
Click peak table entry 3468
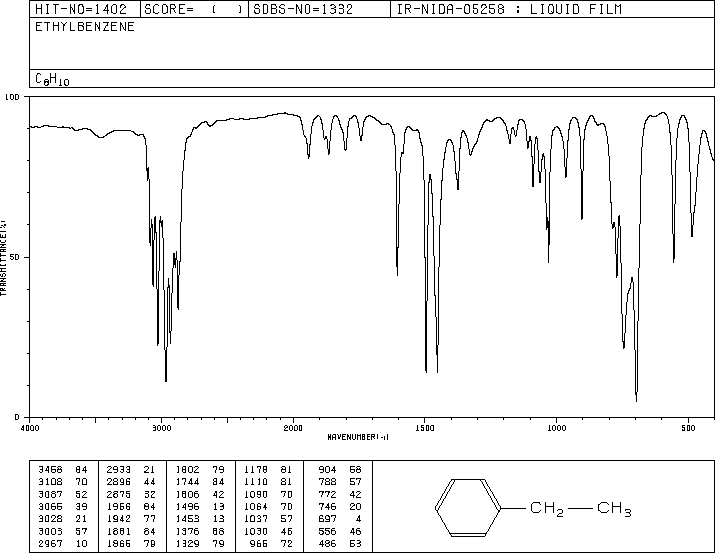pyautogui.click(x=50, y=470)
